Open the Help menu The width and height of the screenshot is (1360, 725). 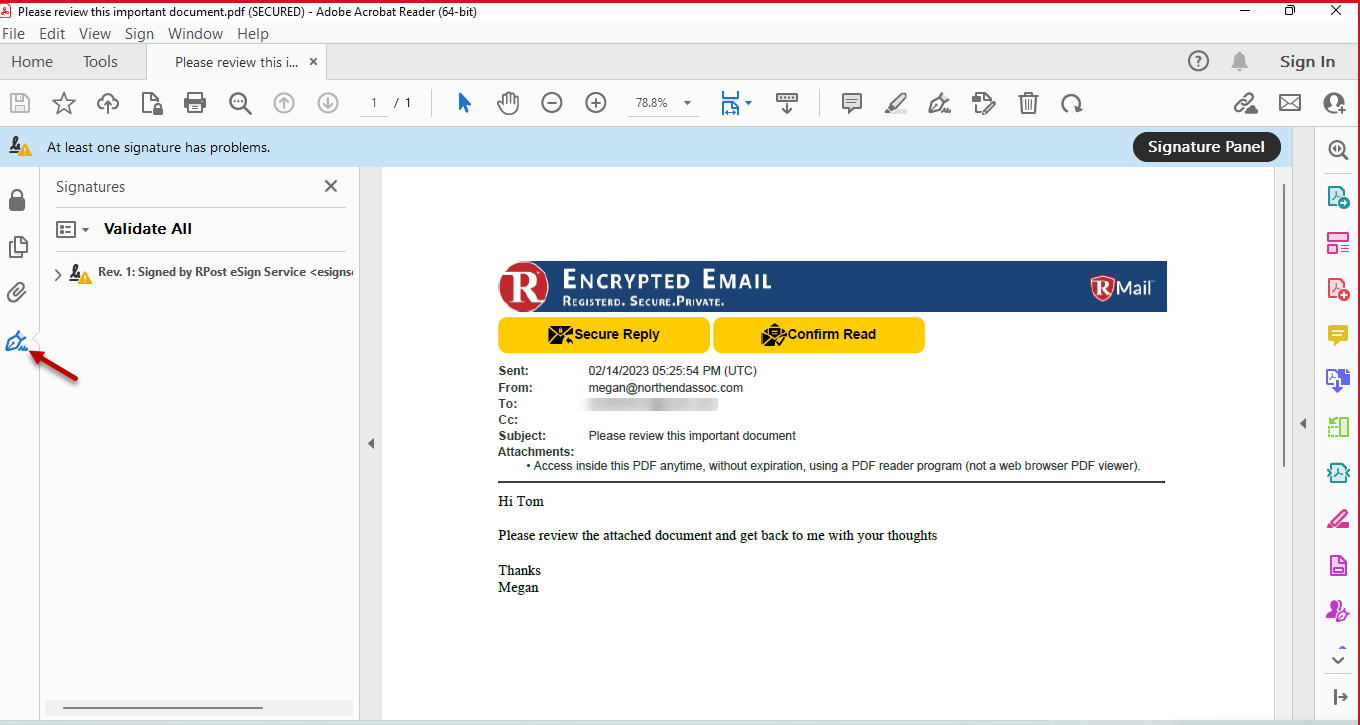coord(253,33)
